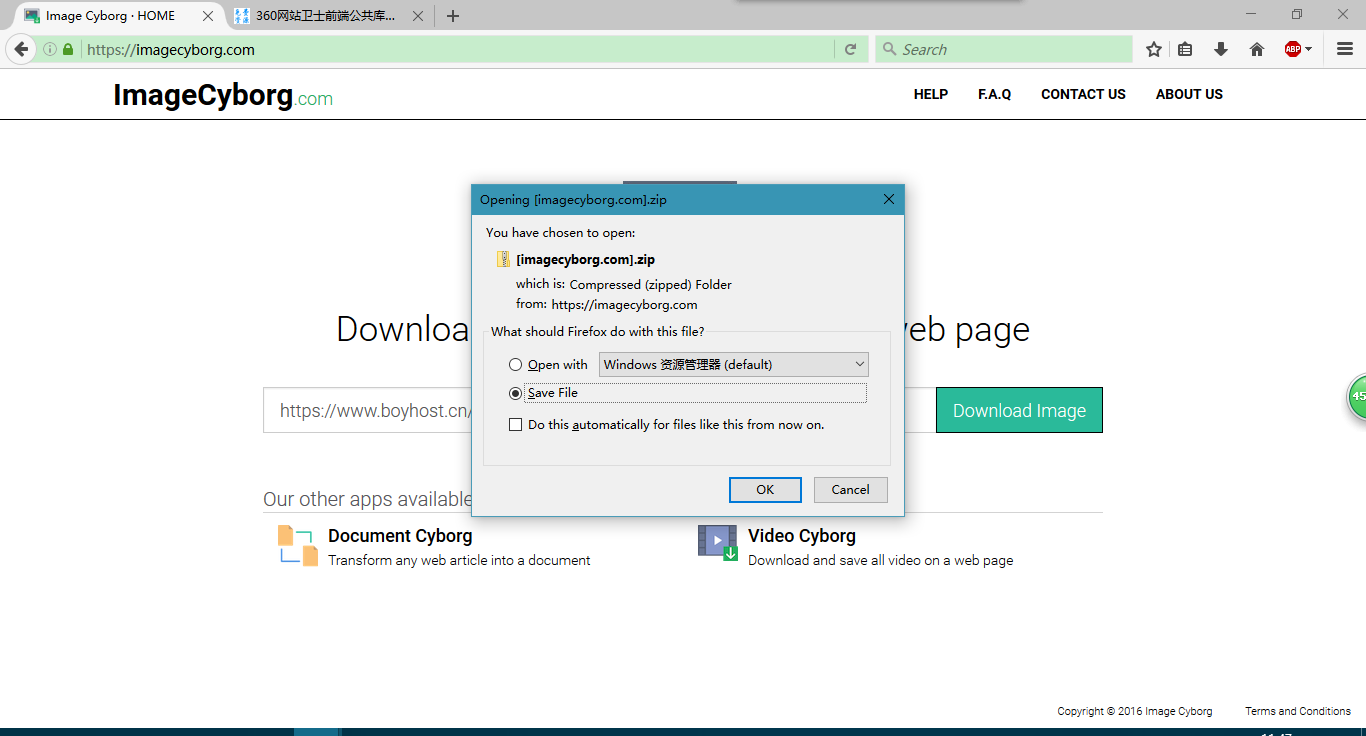Click the URL address bar field
This screenshot has width=1366, height=736.
456,49
